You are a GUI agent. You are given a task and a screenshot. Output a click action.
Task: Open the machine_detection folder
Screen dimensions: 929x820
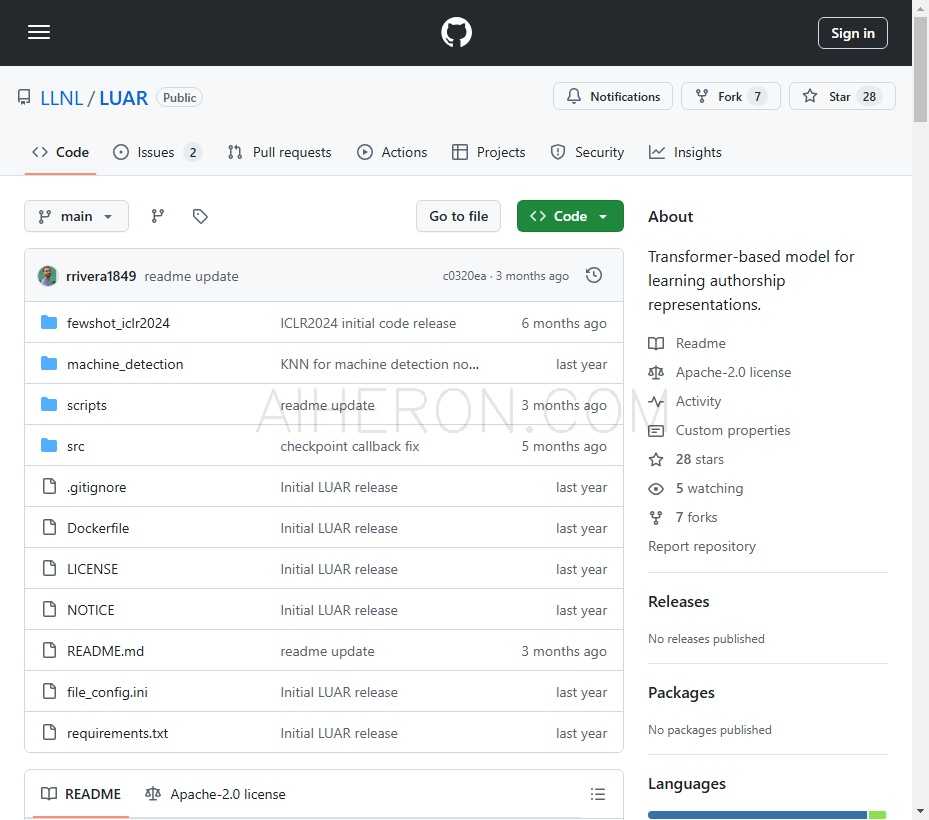point(125,364)
